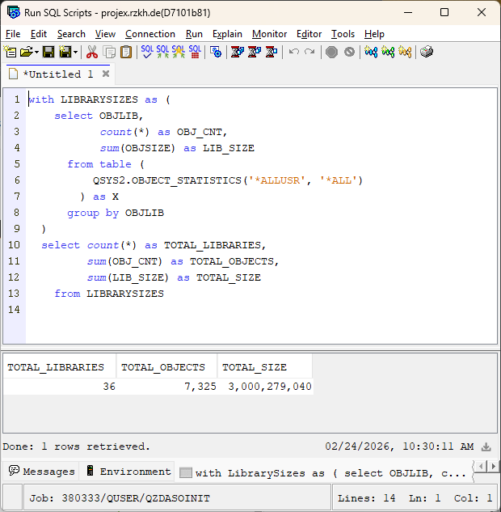Click line number 6 in the gutter

coord(17,180)
